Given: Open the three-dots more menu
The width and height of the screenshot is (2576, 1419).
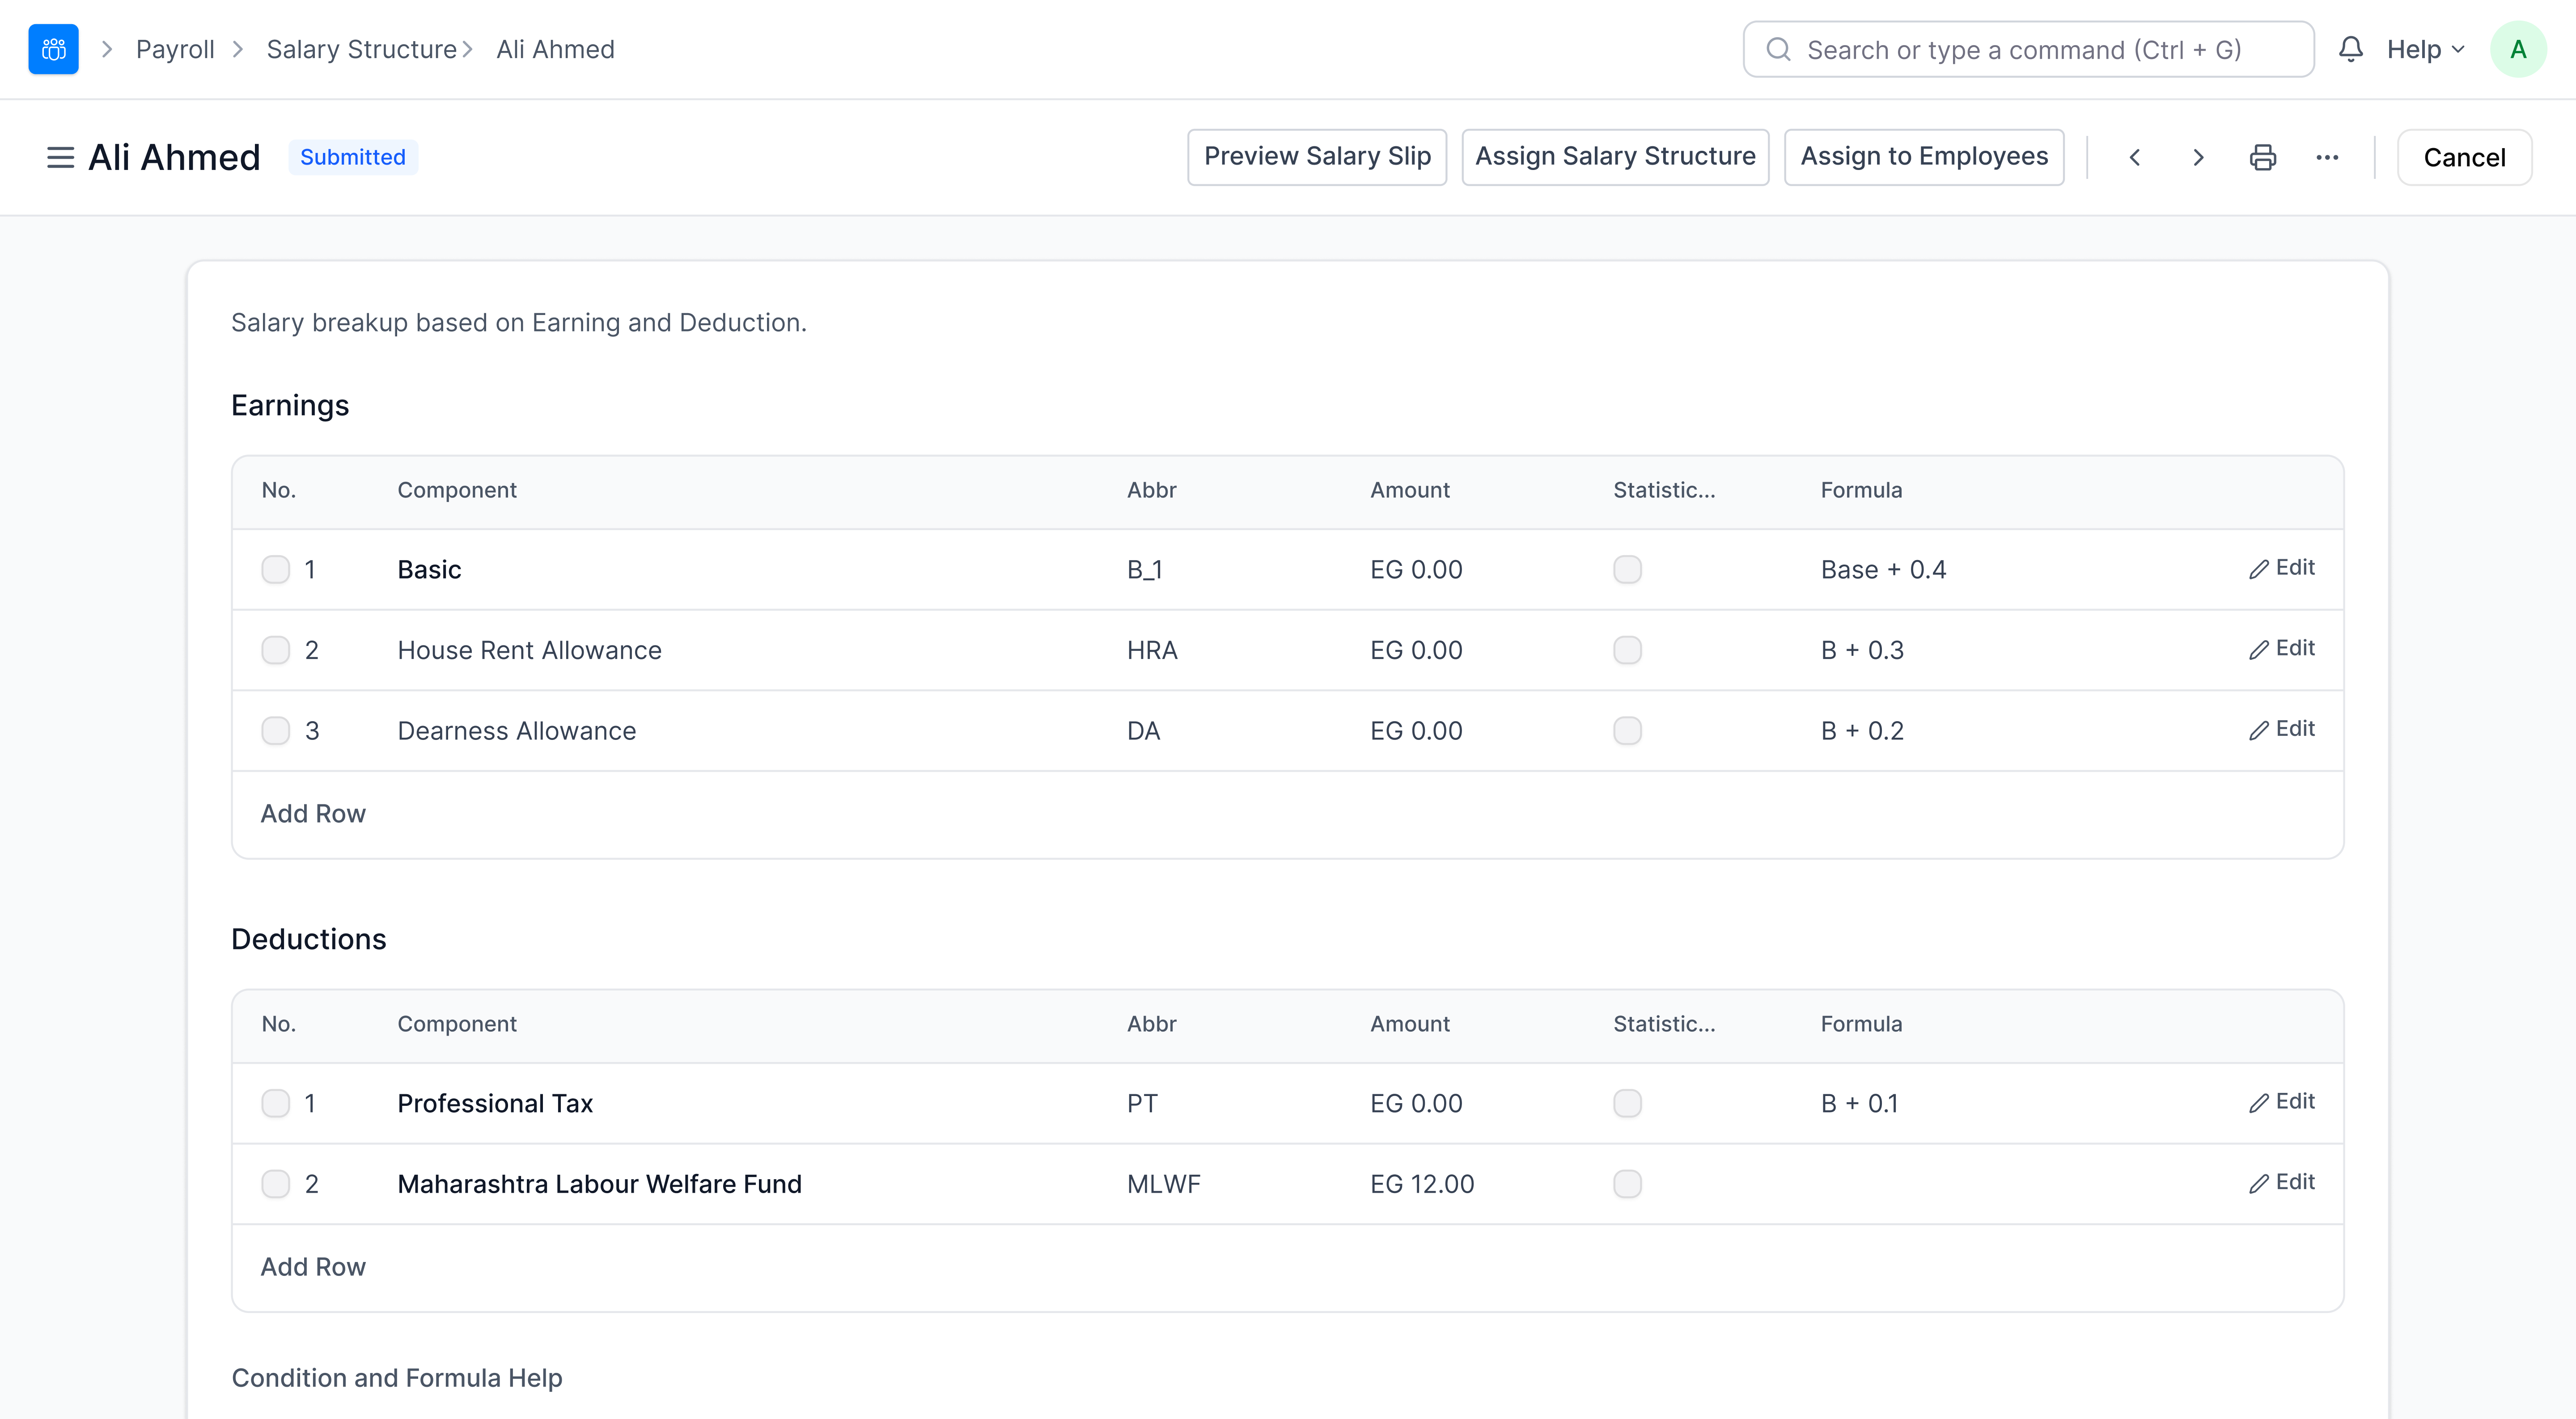Looking at the screenshot, I should pos(2327,157).
